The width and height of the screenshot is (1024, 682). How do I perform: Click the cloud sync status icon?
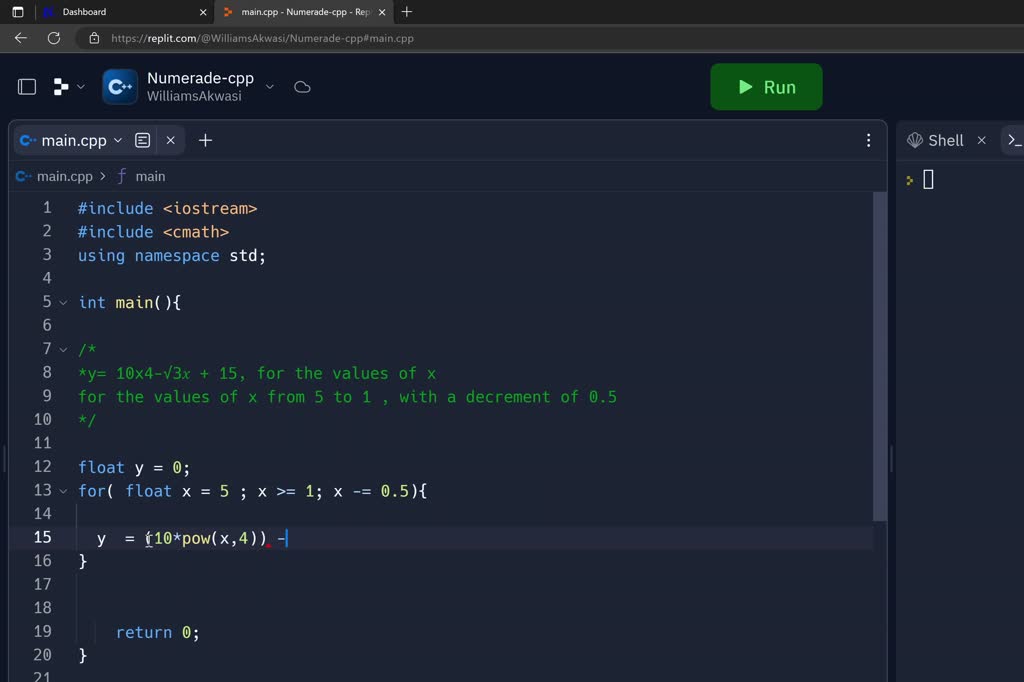pos(301,87)
